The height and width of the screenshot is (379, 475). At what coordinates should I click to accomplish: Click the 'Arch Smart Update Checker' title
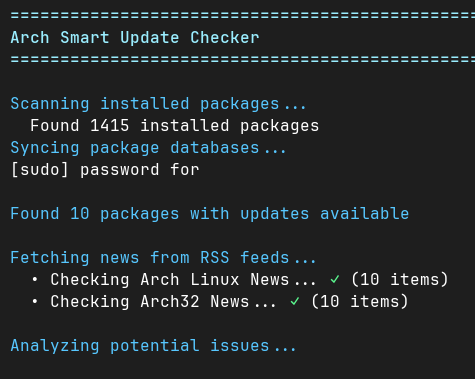click(x=135, y=37)
